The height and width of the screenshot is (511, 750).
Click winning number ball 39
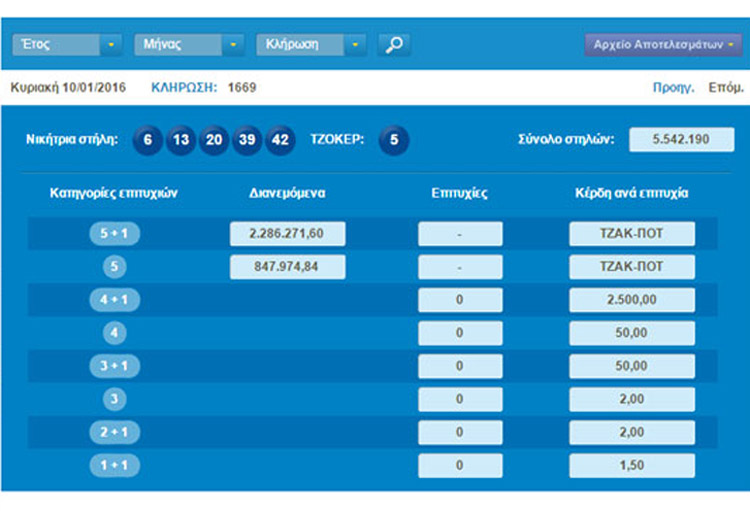click(x=247, y=140)
